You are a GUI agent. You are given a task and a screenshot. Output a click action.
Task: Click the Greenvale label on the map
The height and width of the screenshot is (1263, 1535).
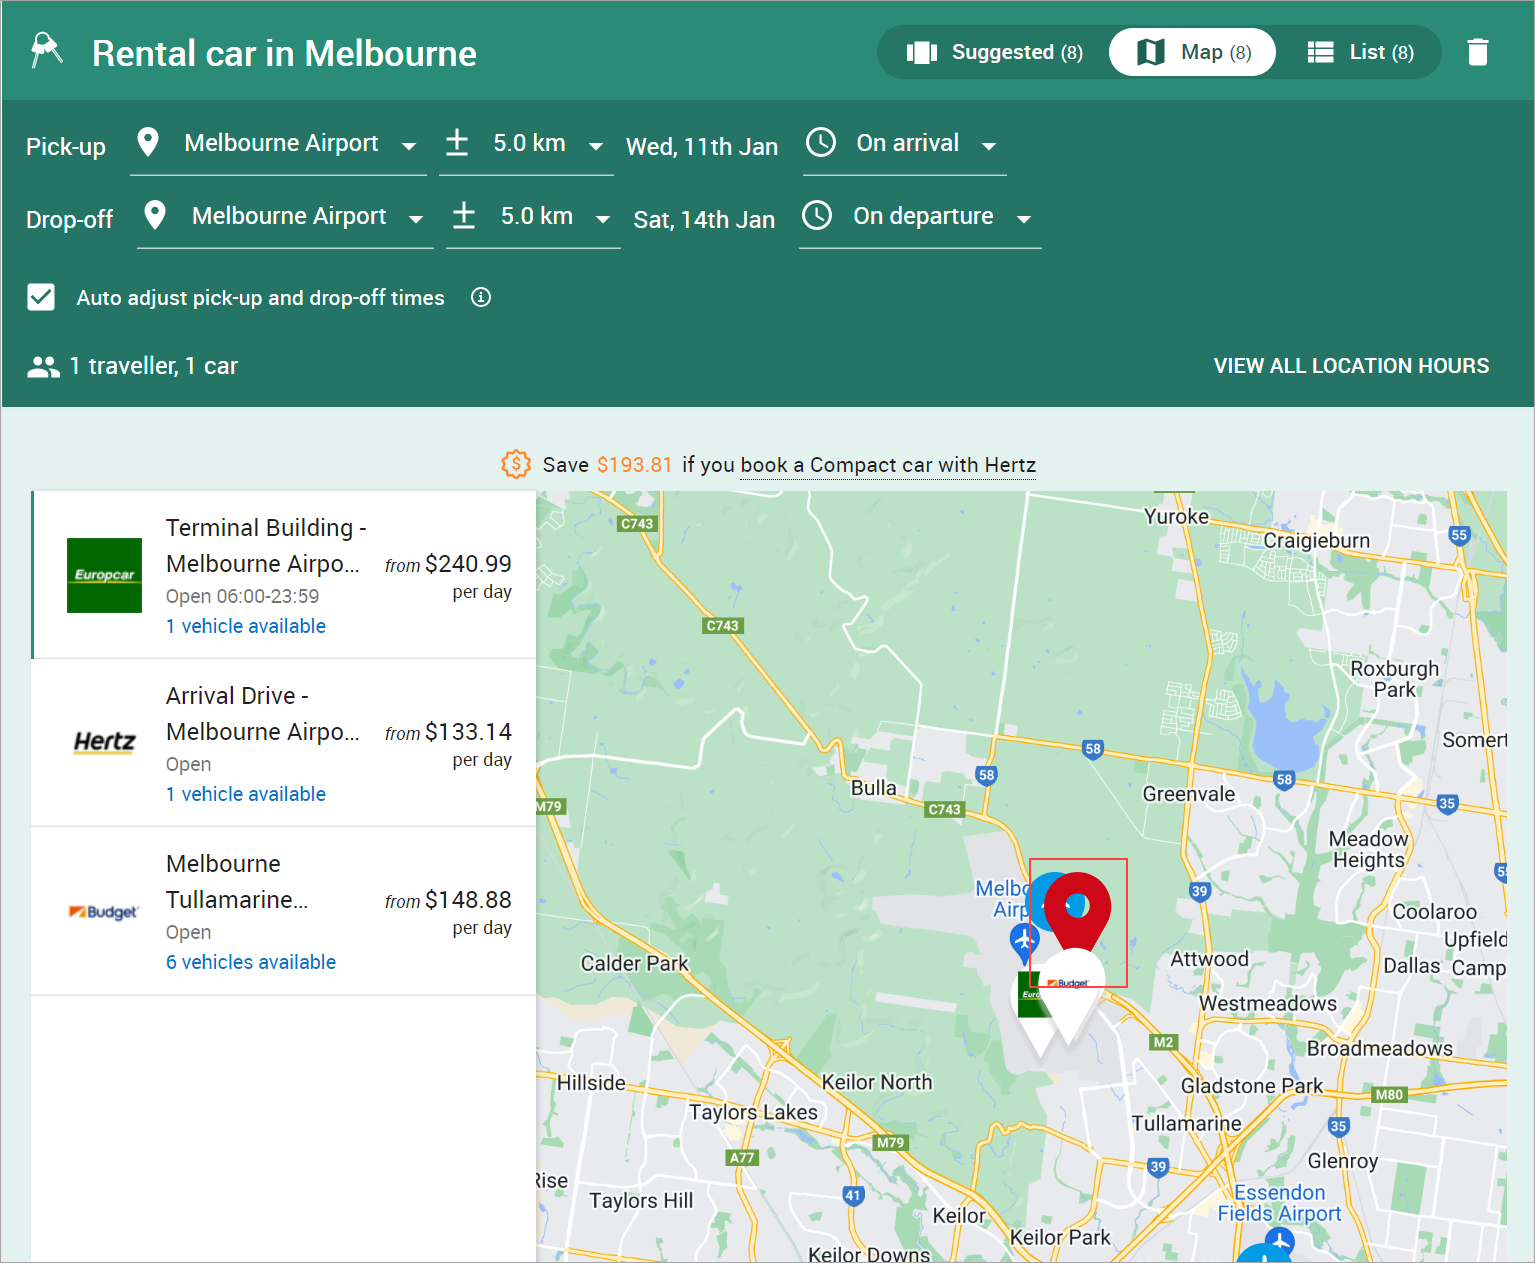click(1189, 794)
